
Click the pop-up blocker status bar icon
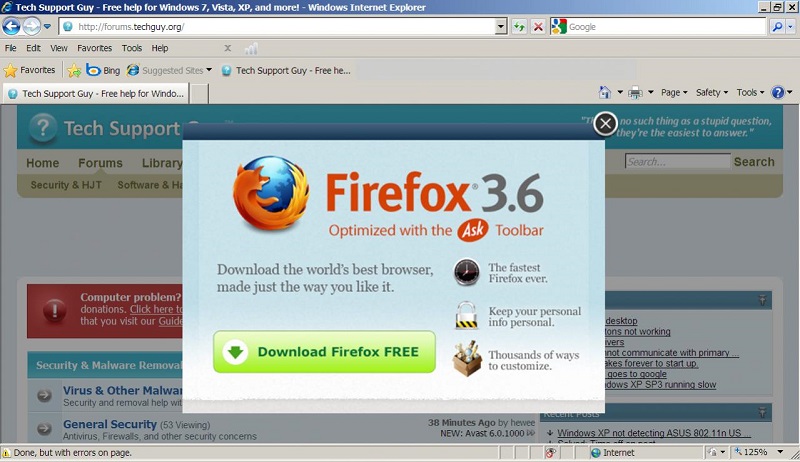550,453
